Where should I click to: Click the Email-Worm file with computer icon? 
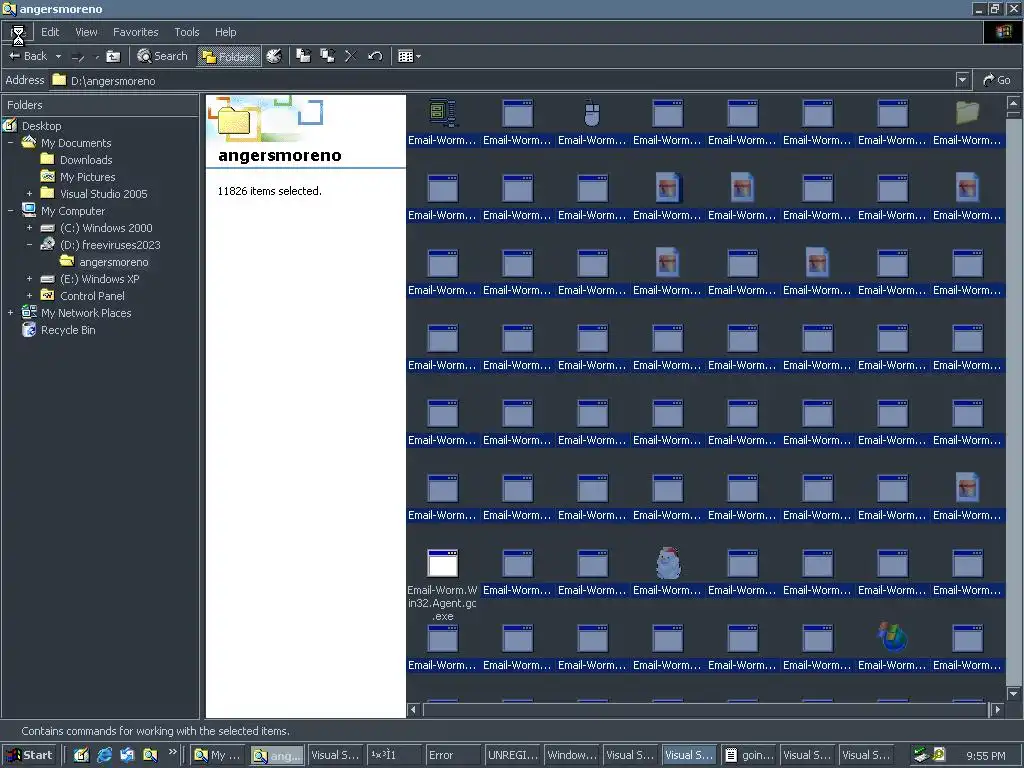(443, 122)
